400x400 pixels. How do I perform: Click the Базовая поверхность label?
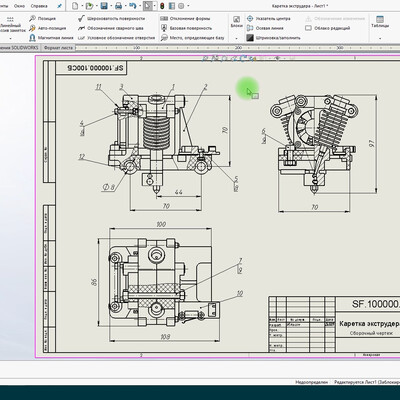(191, 28)
